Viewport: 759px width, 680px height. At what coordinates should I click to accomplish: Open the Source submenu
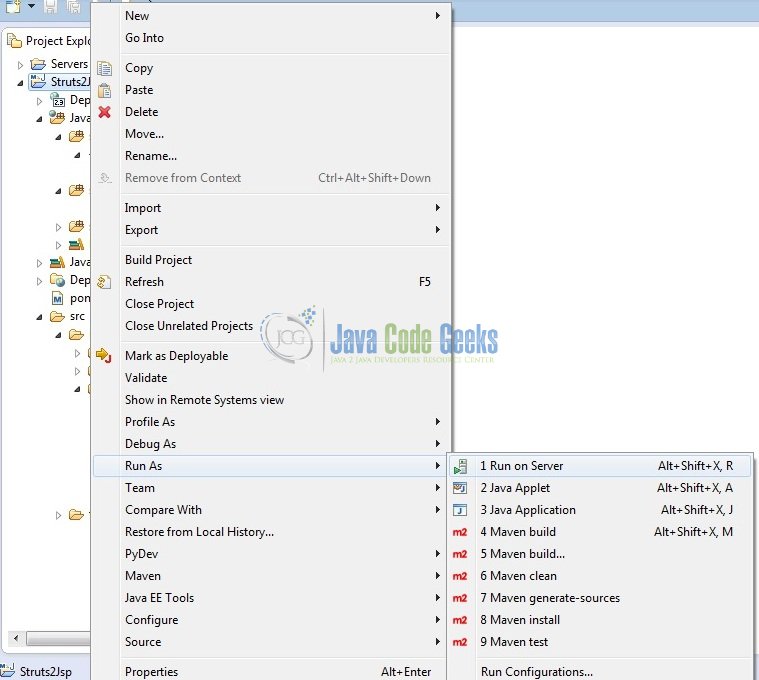270,642
